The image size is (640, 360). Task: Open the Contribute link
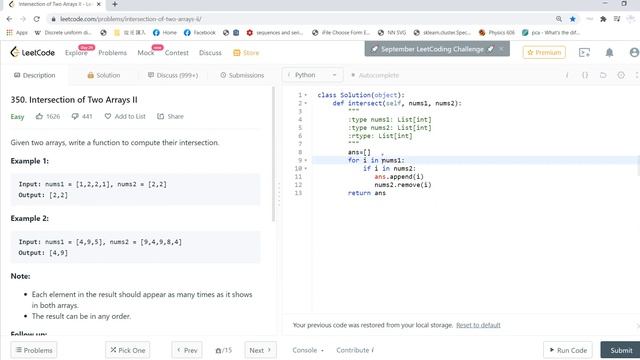pyautogui.click(x=355, y=350)
